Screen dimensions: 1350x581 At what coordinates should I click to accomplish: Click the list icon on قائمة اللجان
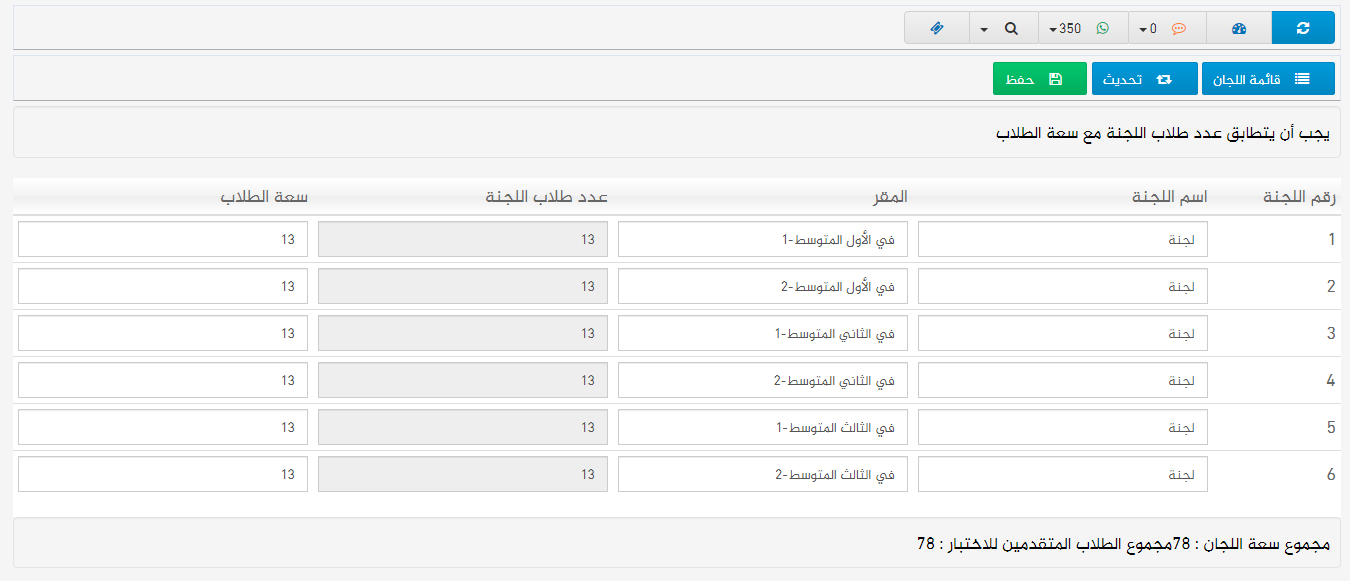click(x=1302, y=79)
